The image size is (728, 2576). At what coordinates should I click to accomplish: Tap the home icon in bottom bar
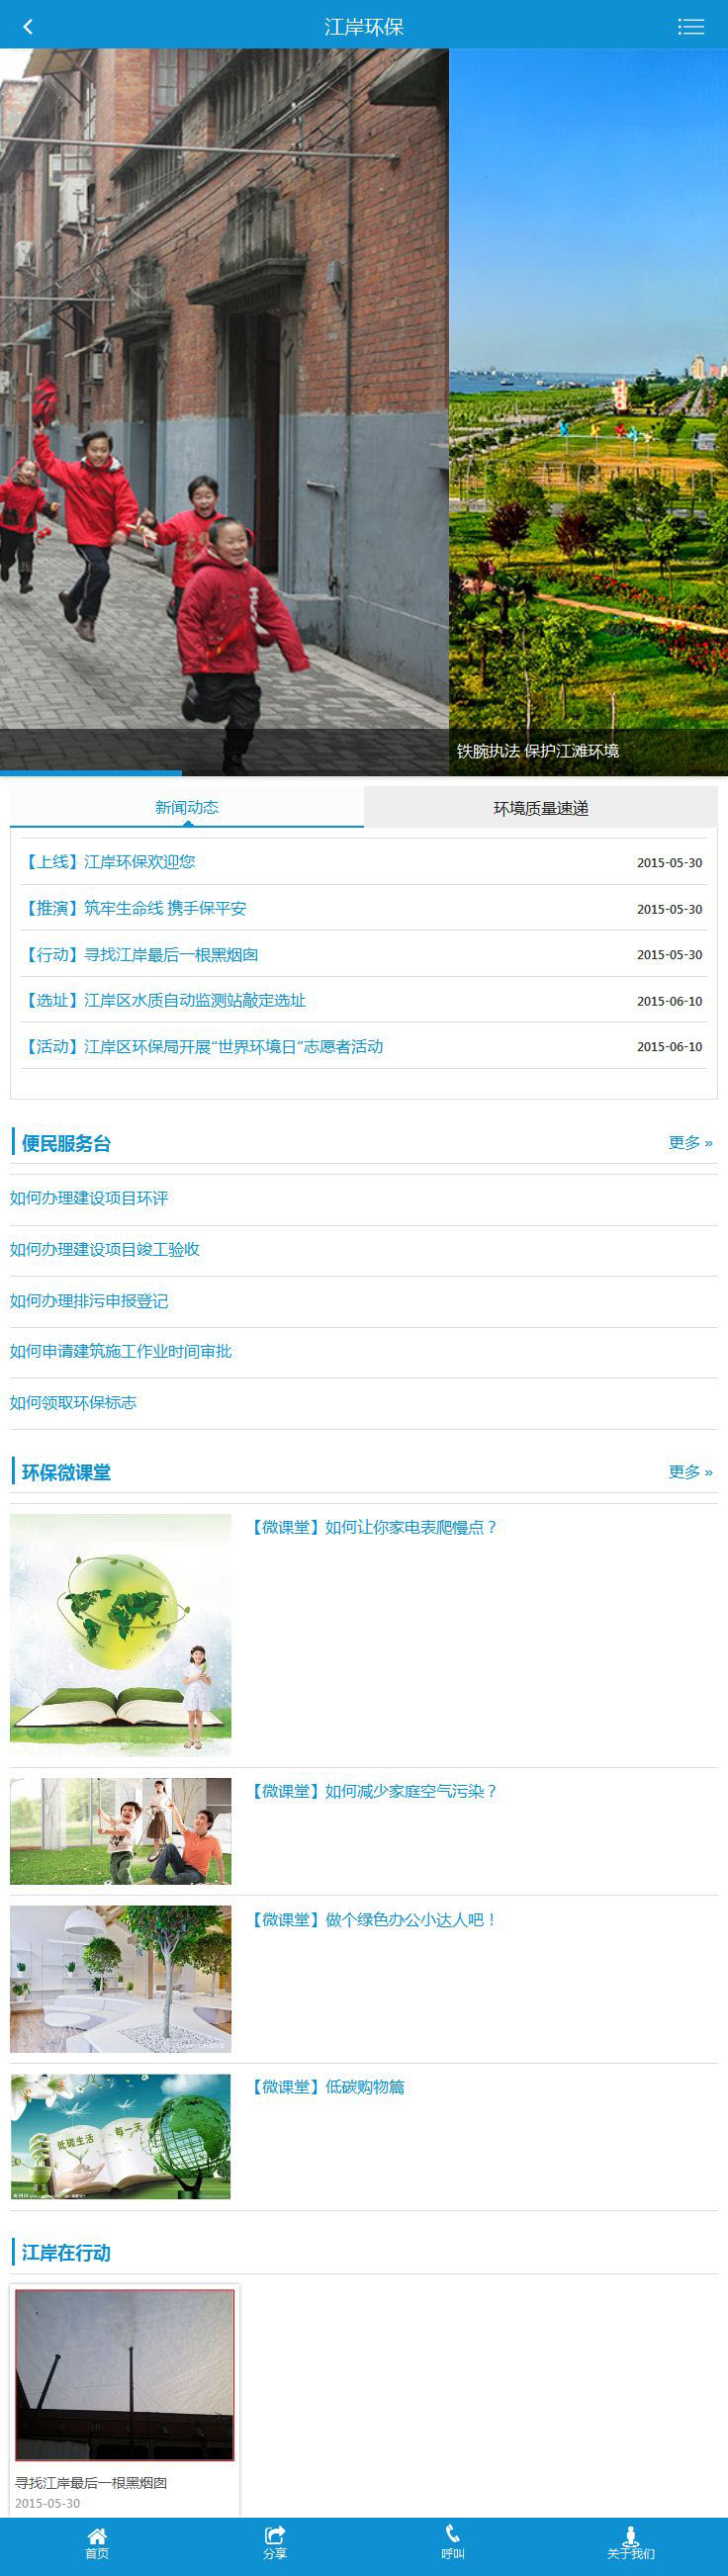(x=97, y=2534)
